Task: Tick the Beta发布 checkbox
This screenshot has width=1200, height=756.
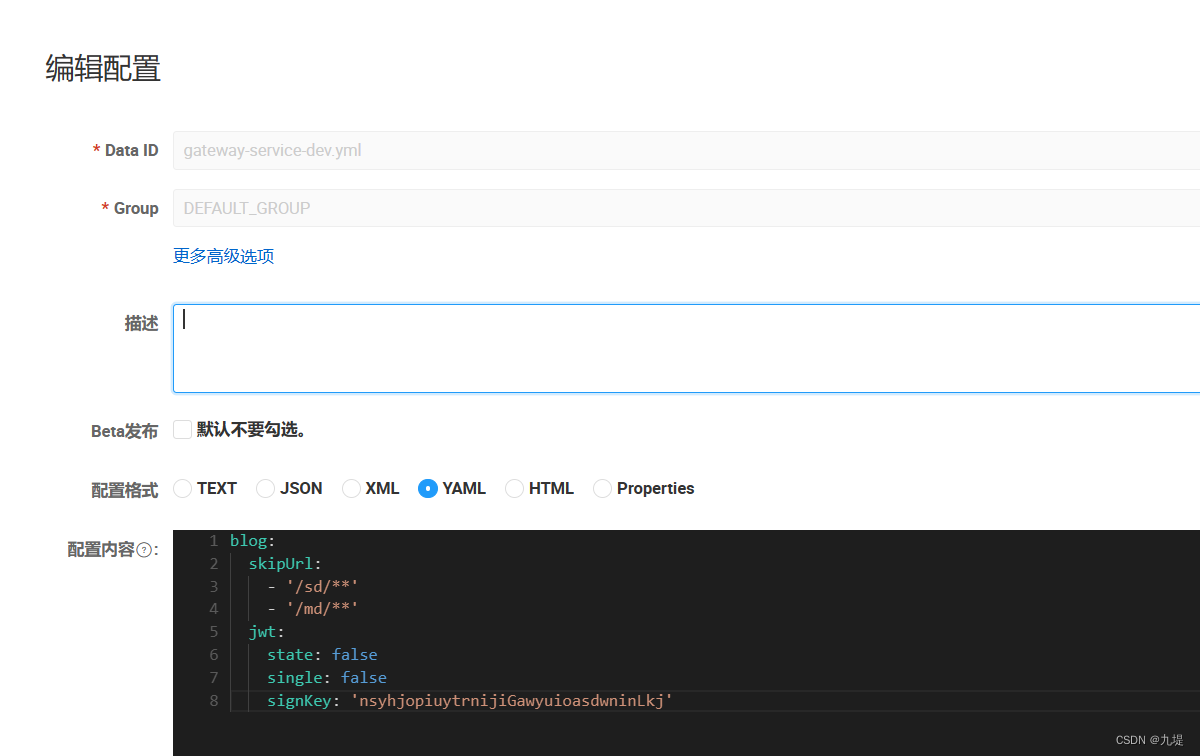Action: 182,429
